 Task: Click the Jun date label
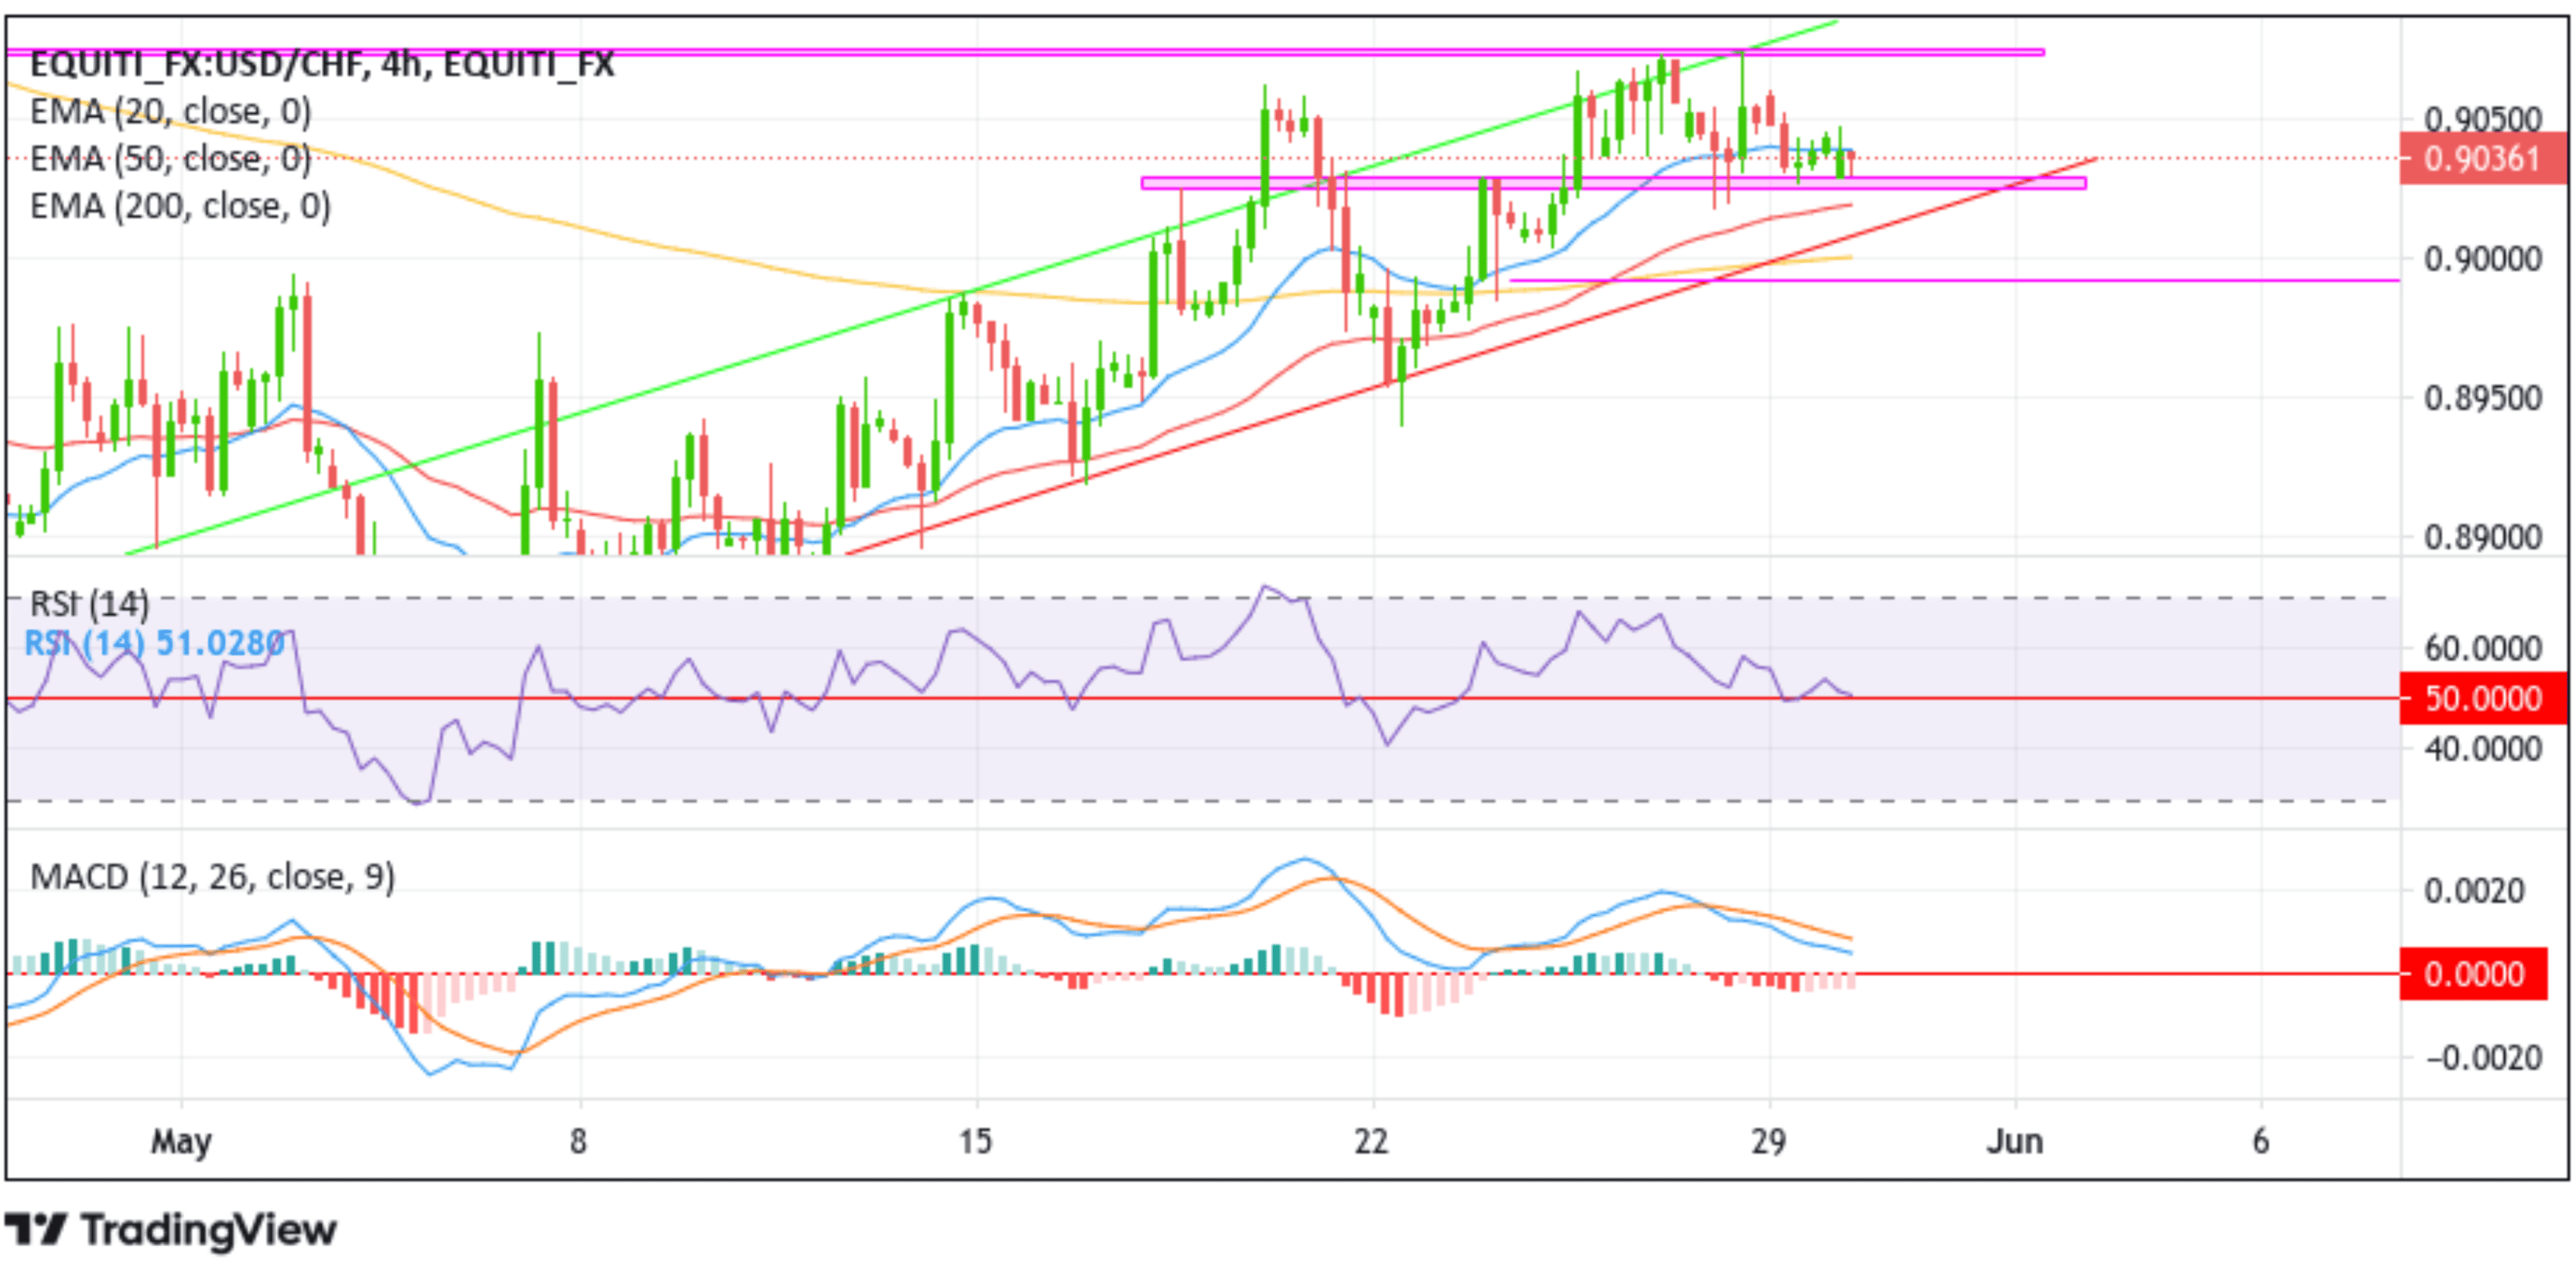click(2014, 1141)
